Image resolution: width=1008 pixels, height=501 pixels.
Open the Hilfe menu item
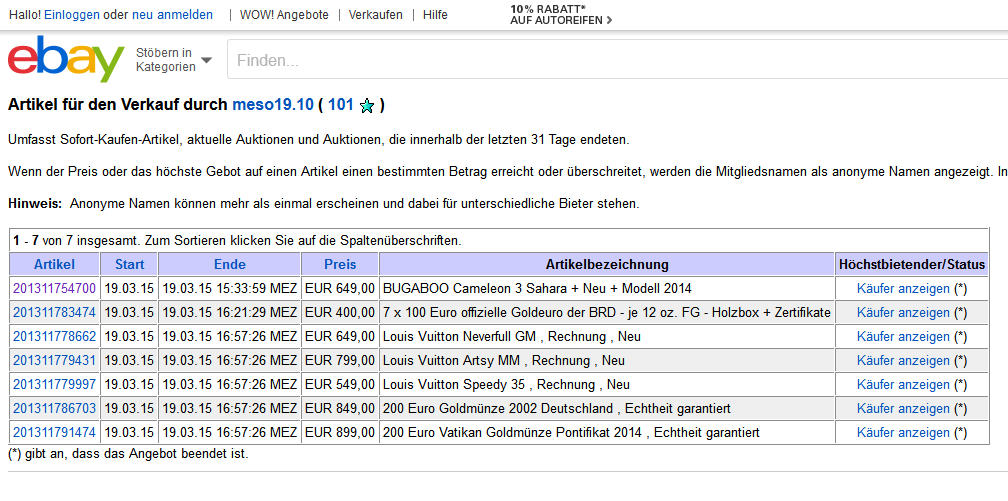click(x=435, y=15)
